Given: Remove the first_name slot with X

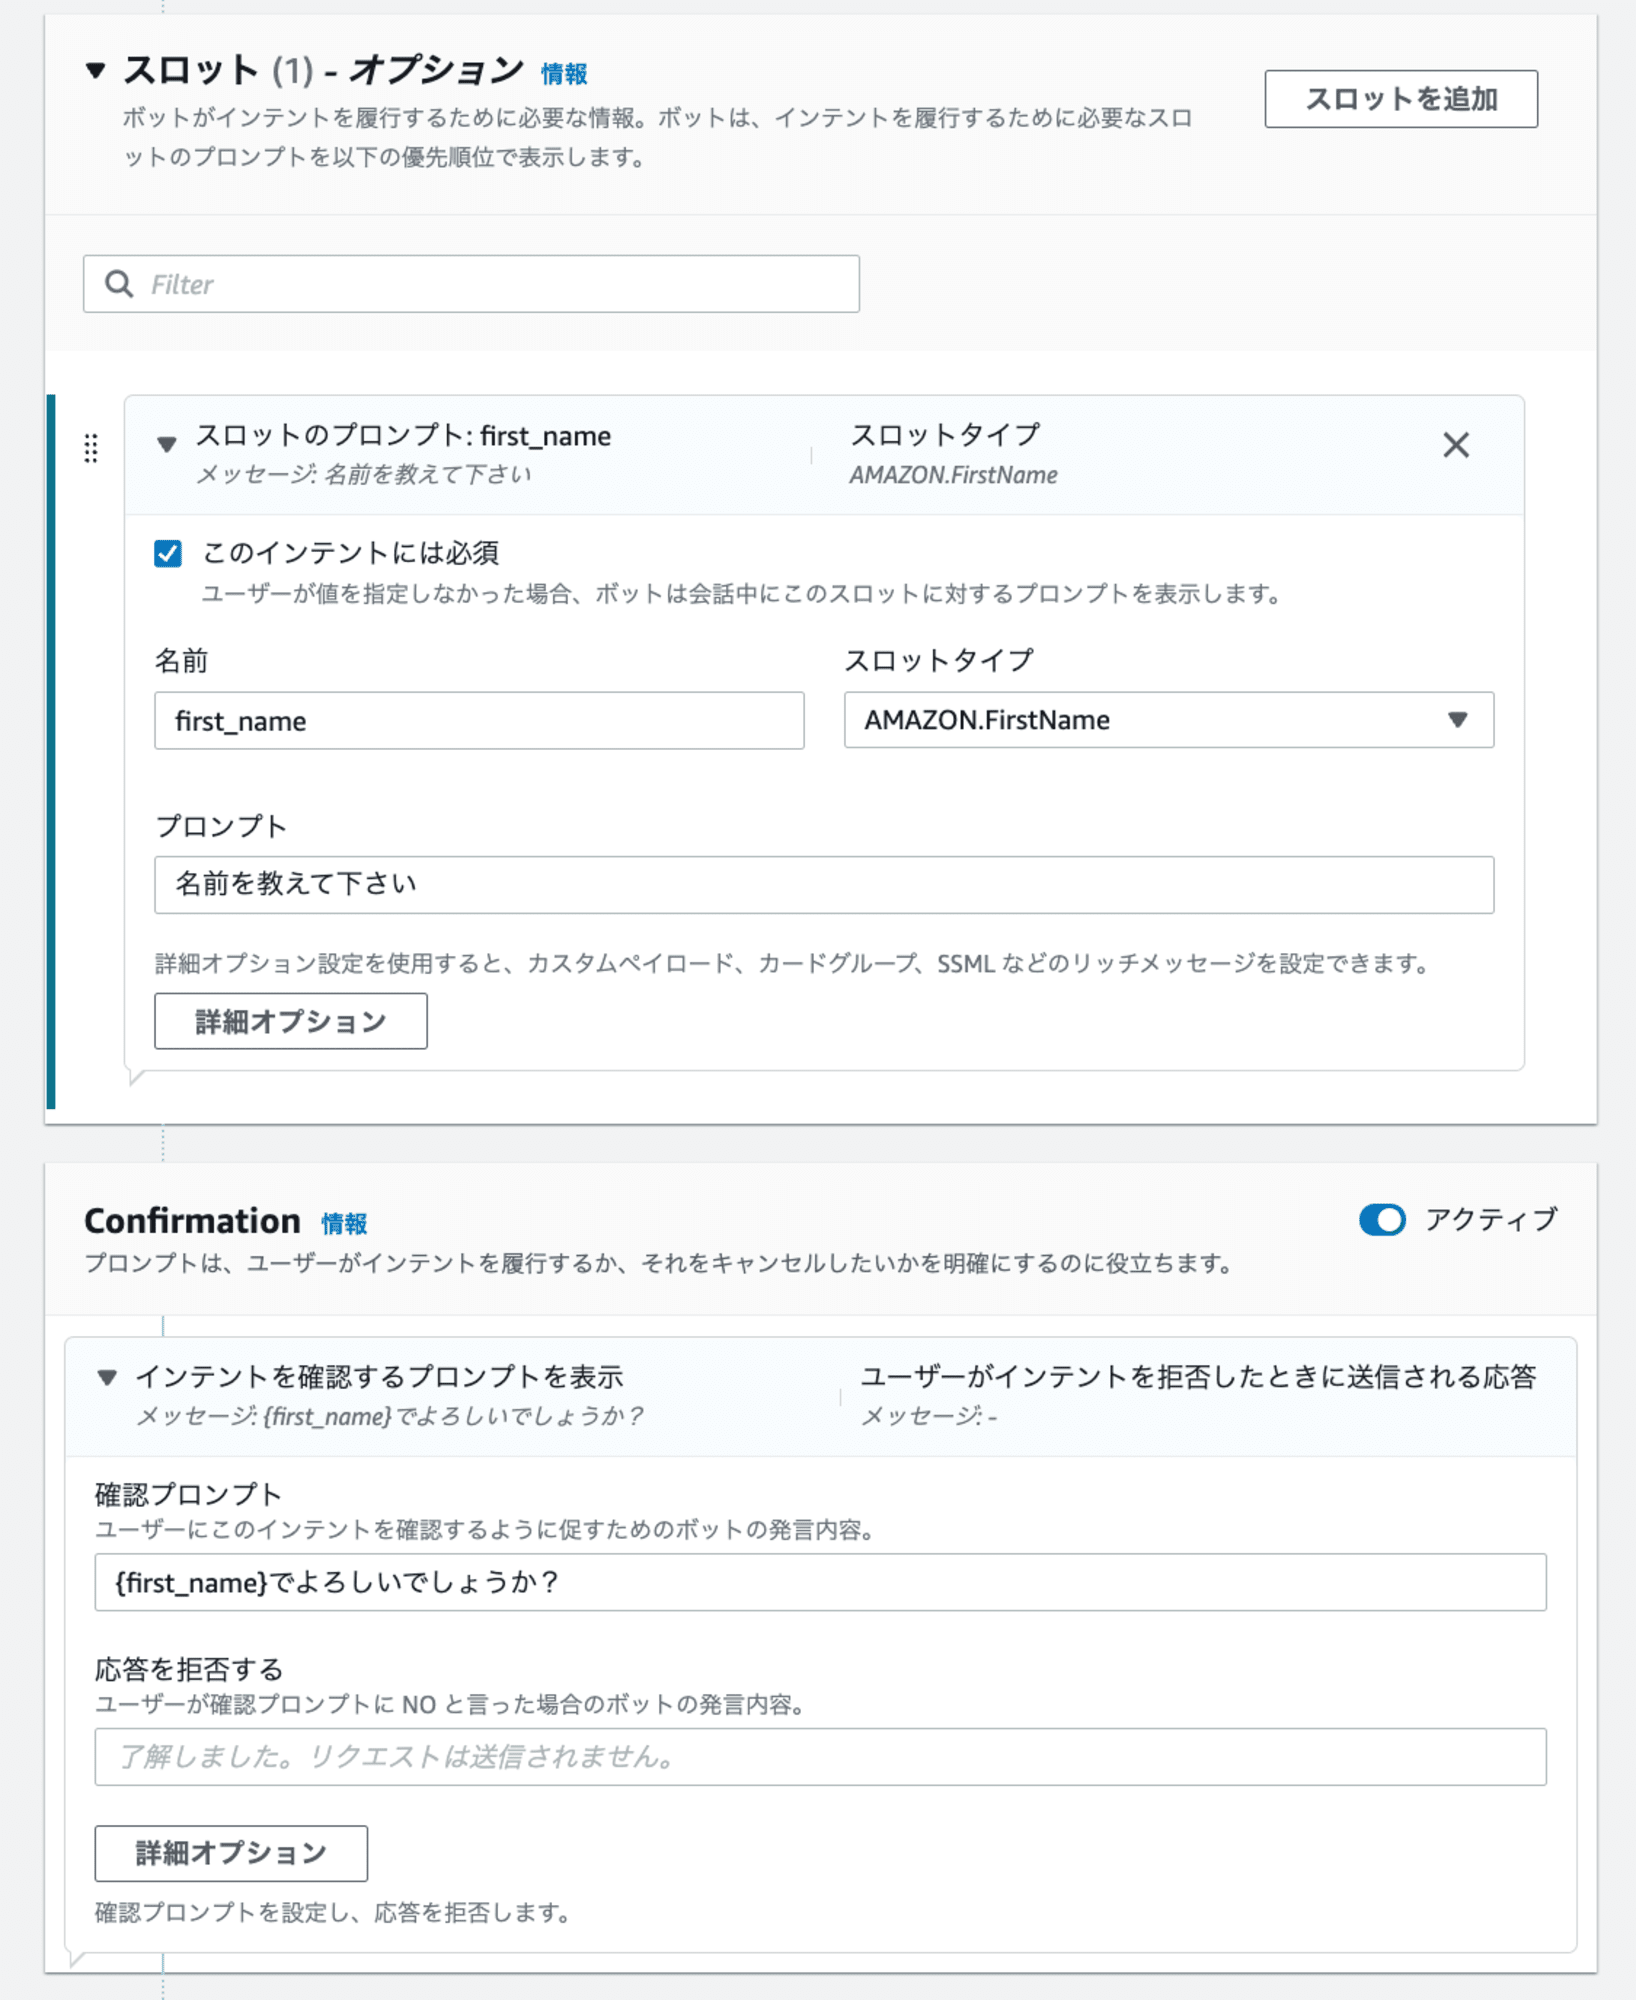Looking at the screenshot, I should pos(1456,445).
